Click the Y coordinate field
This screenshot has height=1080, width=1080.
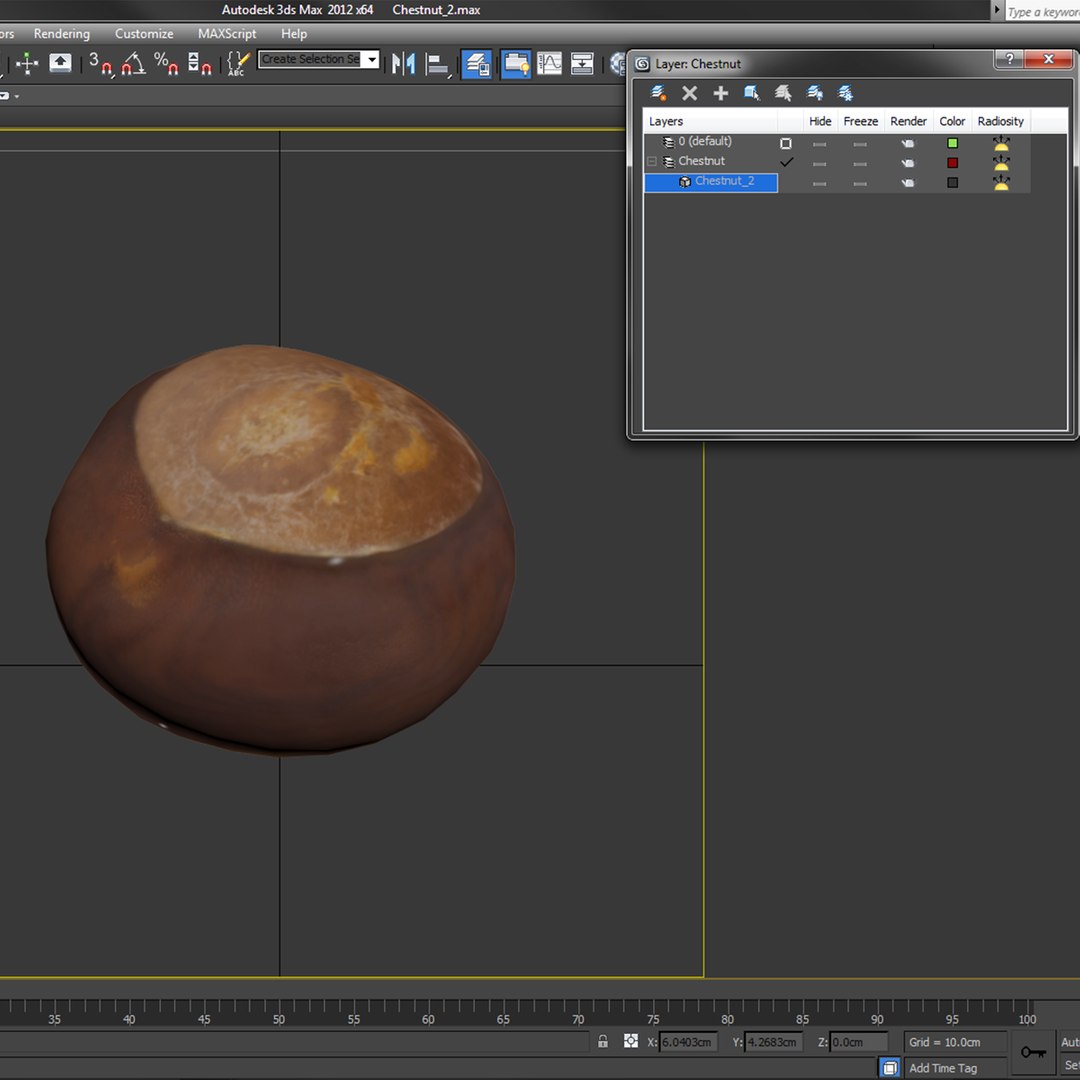(773, 1042)
